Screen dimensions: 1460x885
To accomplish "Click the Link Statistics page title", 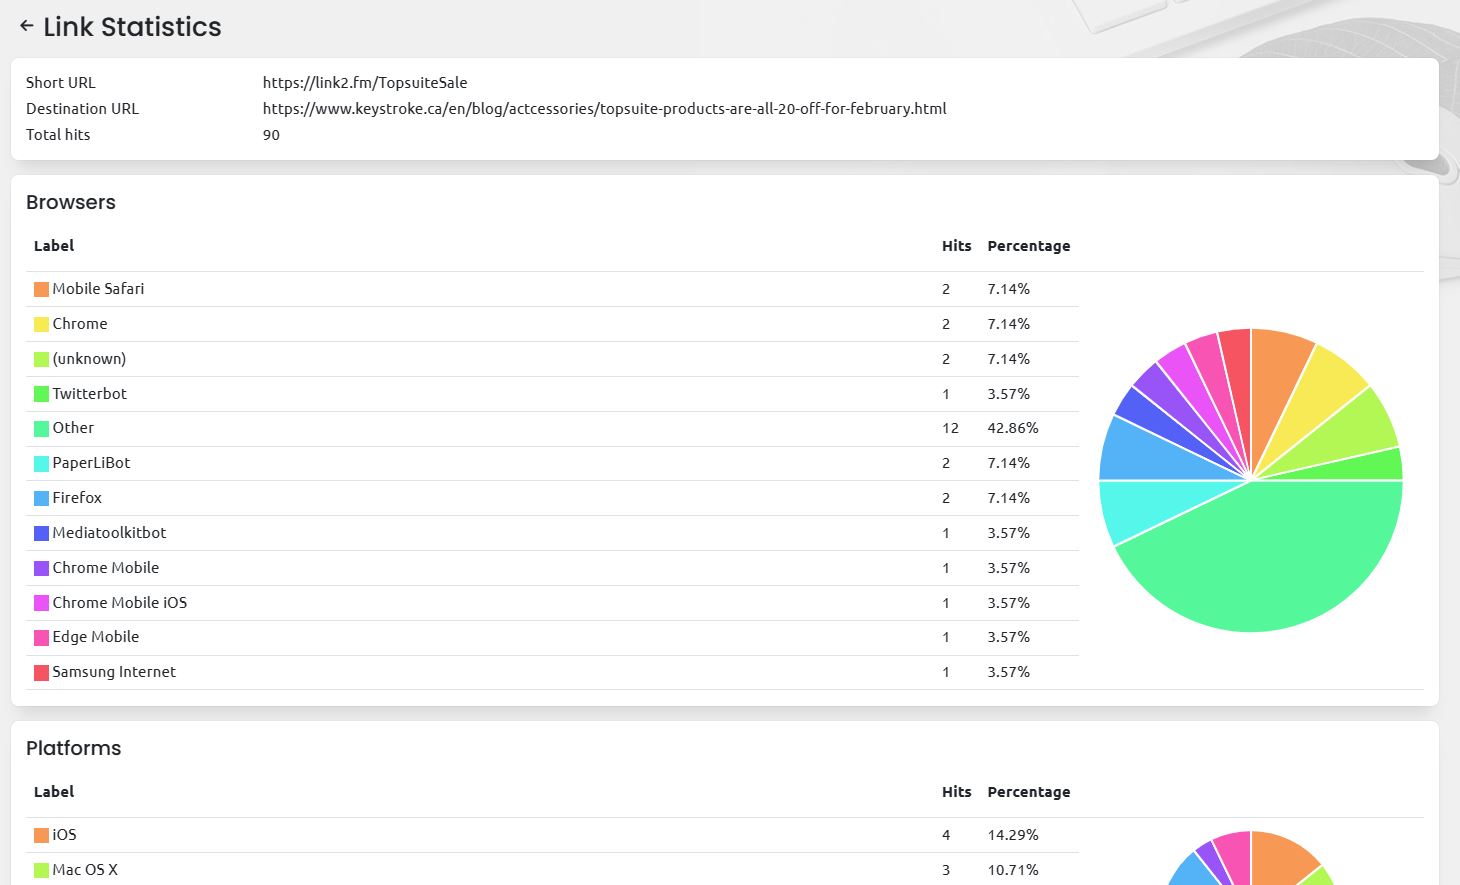I will (x=132, y=27).
